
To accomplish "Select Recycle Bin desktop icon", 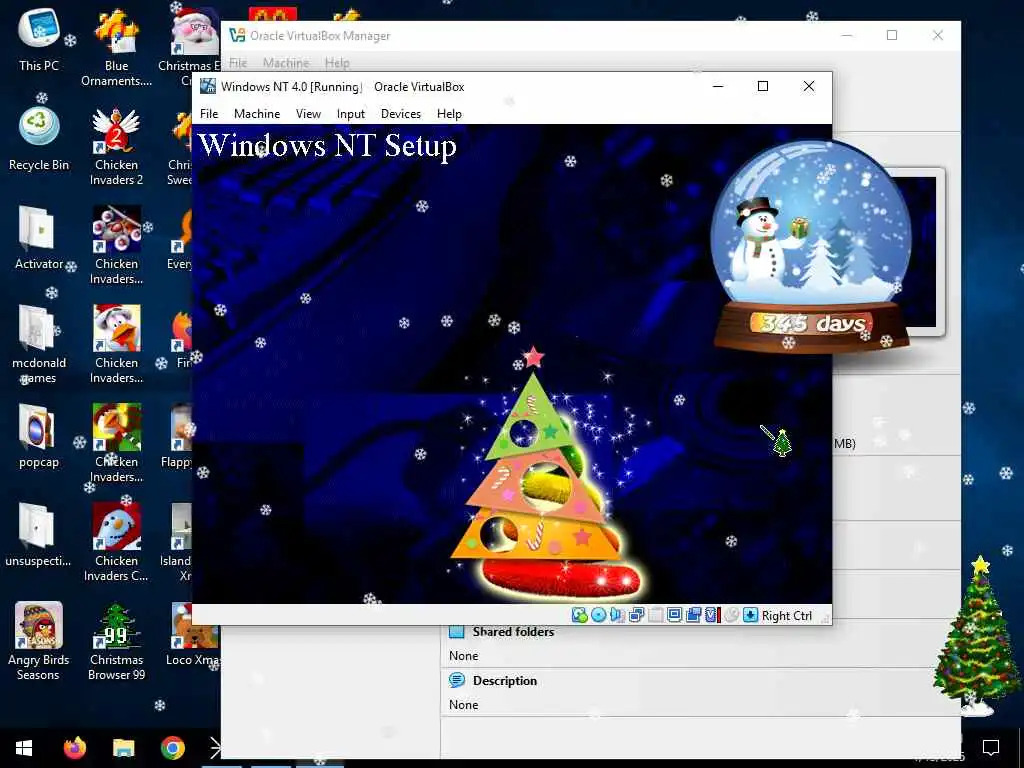I will [39, 139].
